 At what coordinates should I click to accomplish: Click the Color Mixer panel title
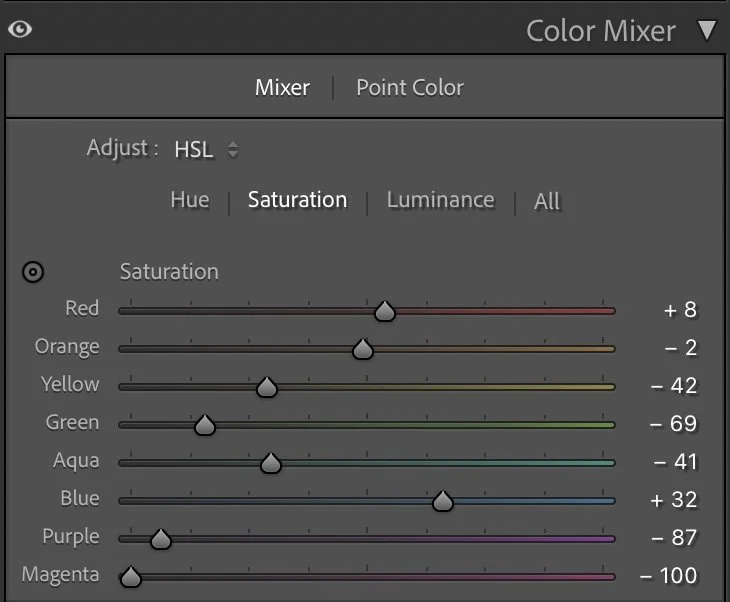click(x=601, y=31)
